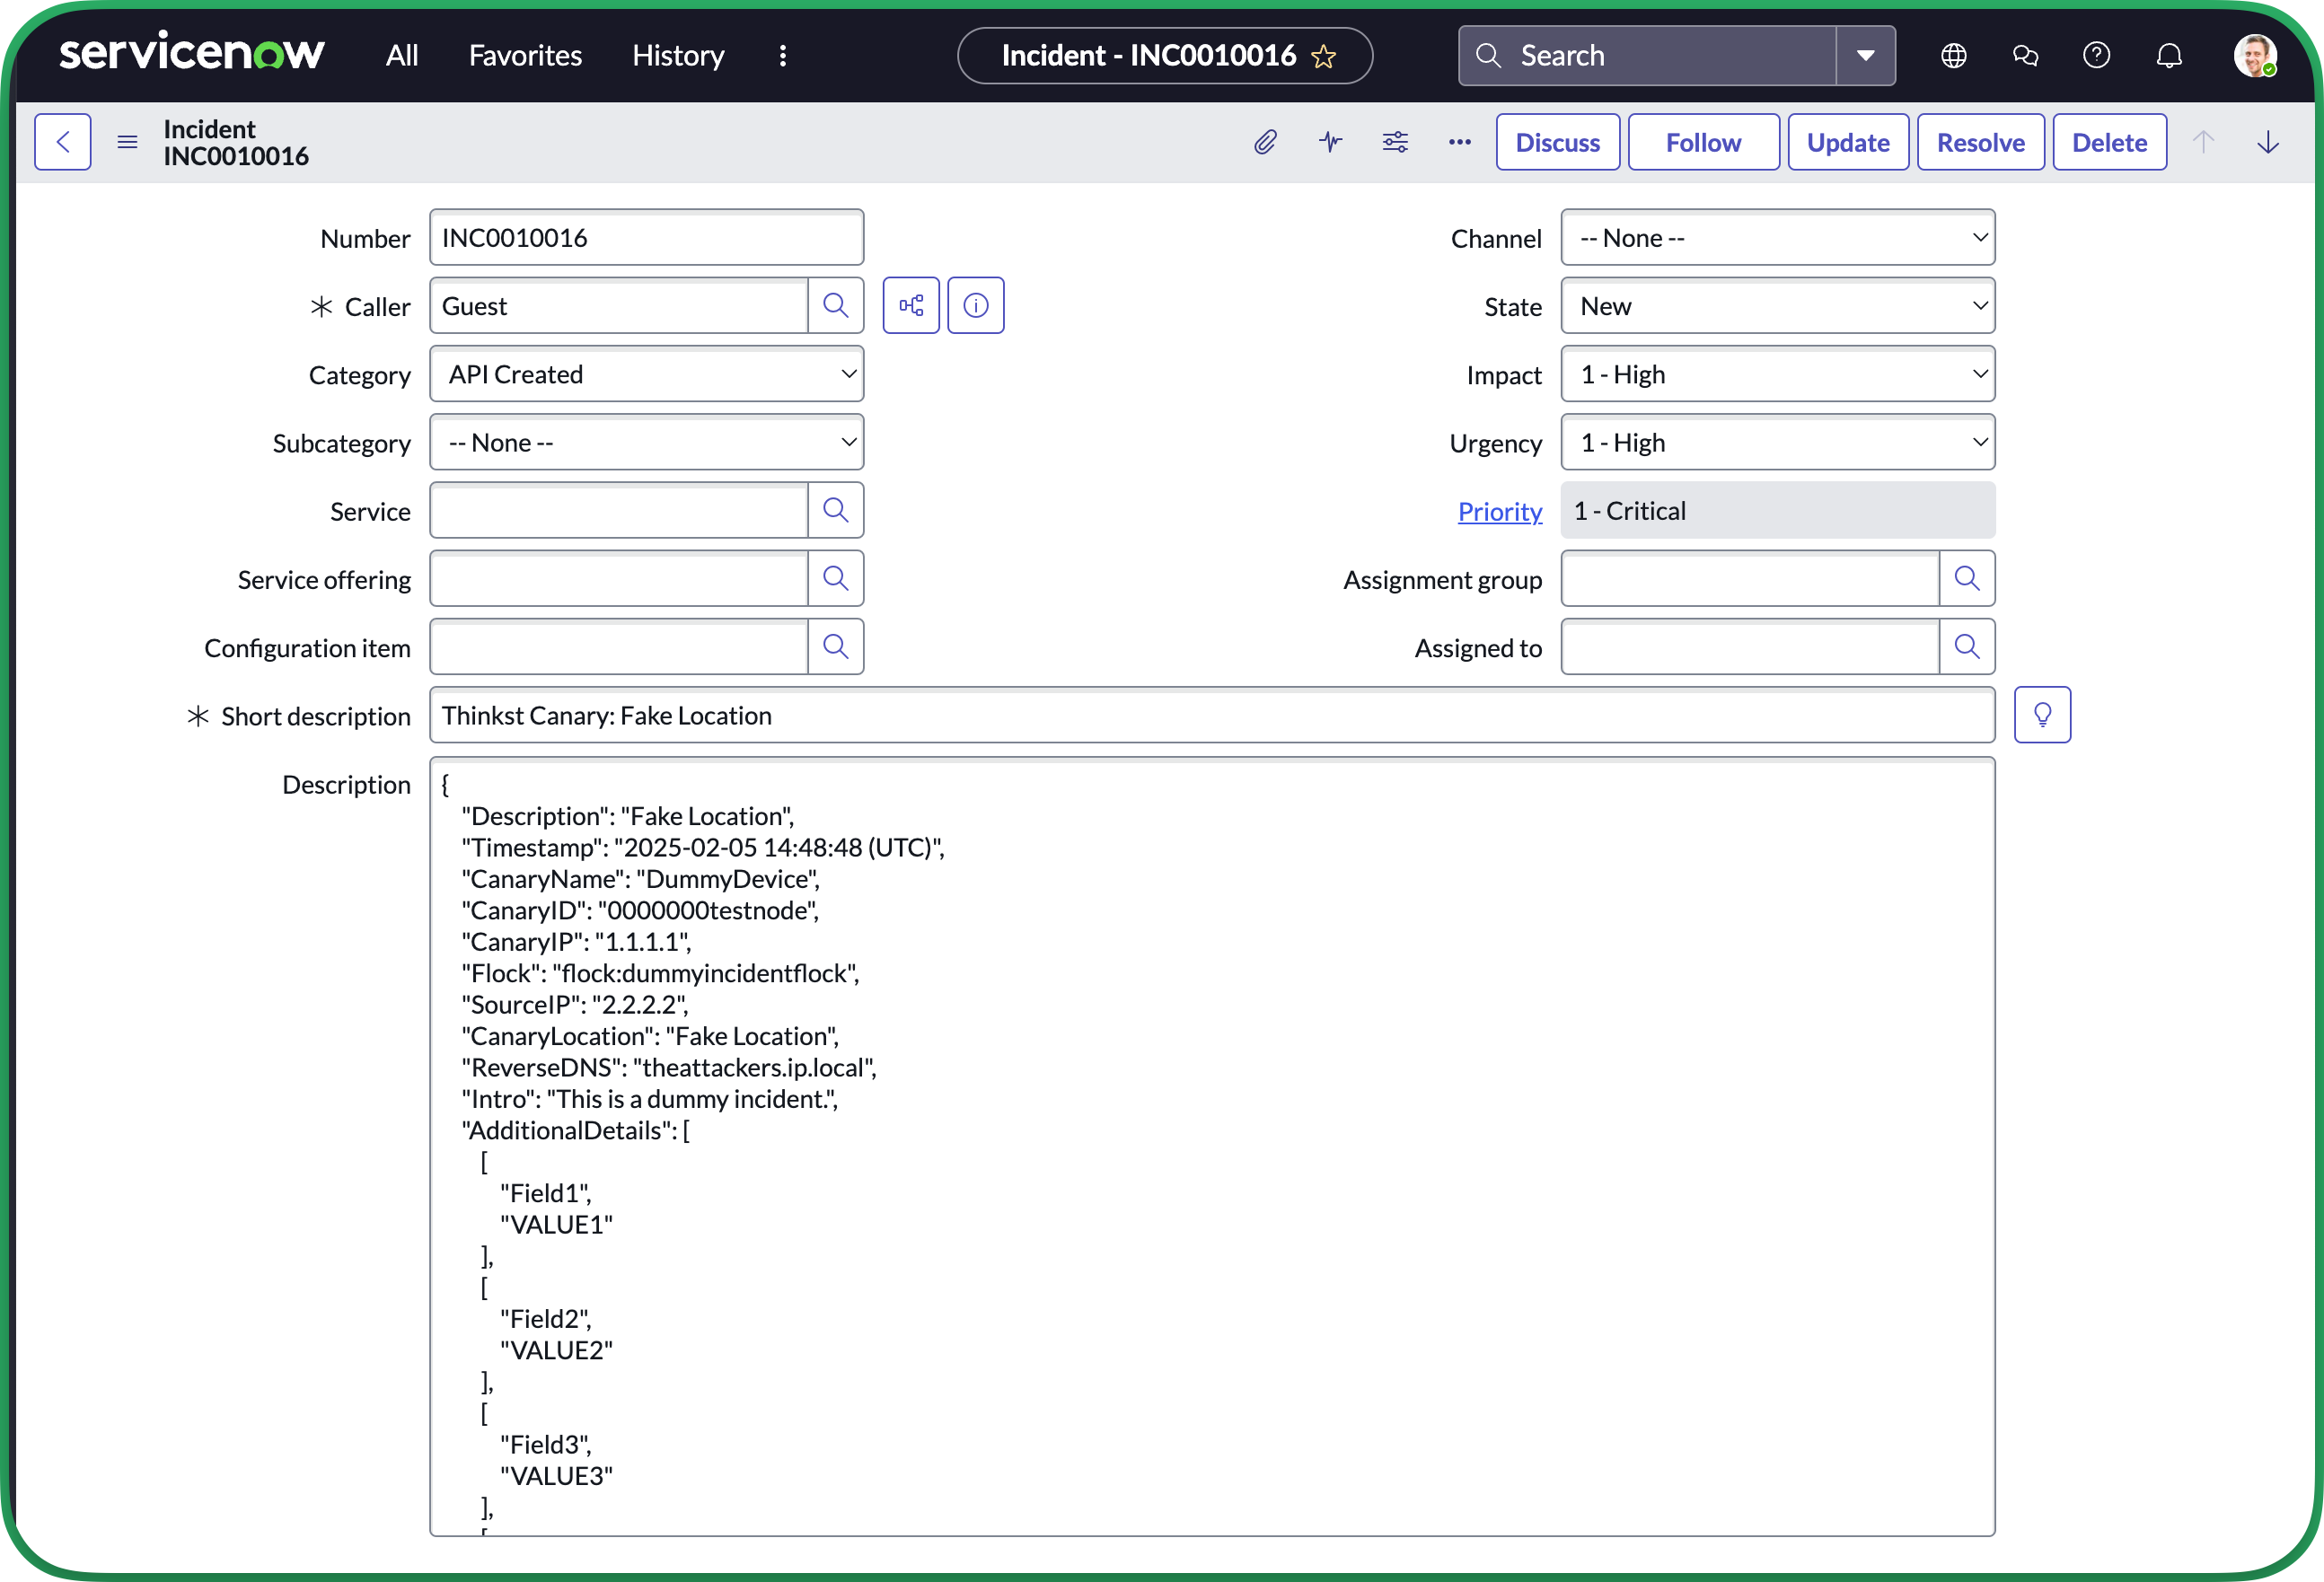Show related records hierarchy icon for Caller

(911, 306)
